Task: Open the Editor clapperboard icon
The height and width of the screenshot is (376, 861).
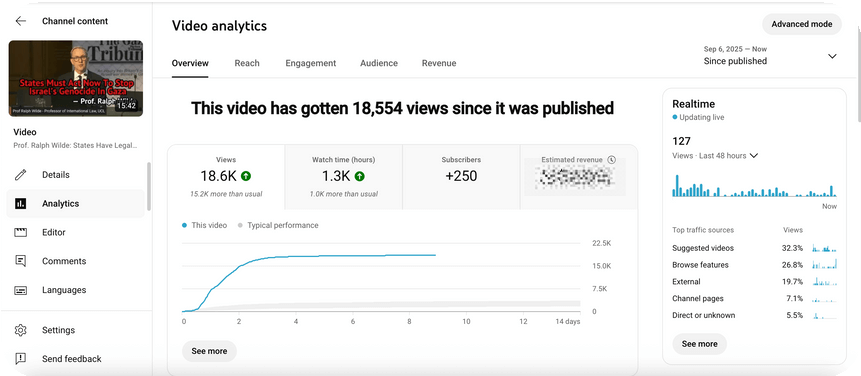Action: pyautogui.click(x=20, y=232)
